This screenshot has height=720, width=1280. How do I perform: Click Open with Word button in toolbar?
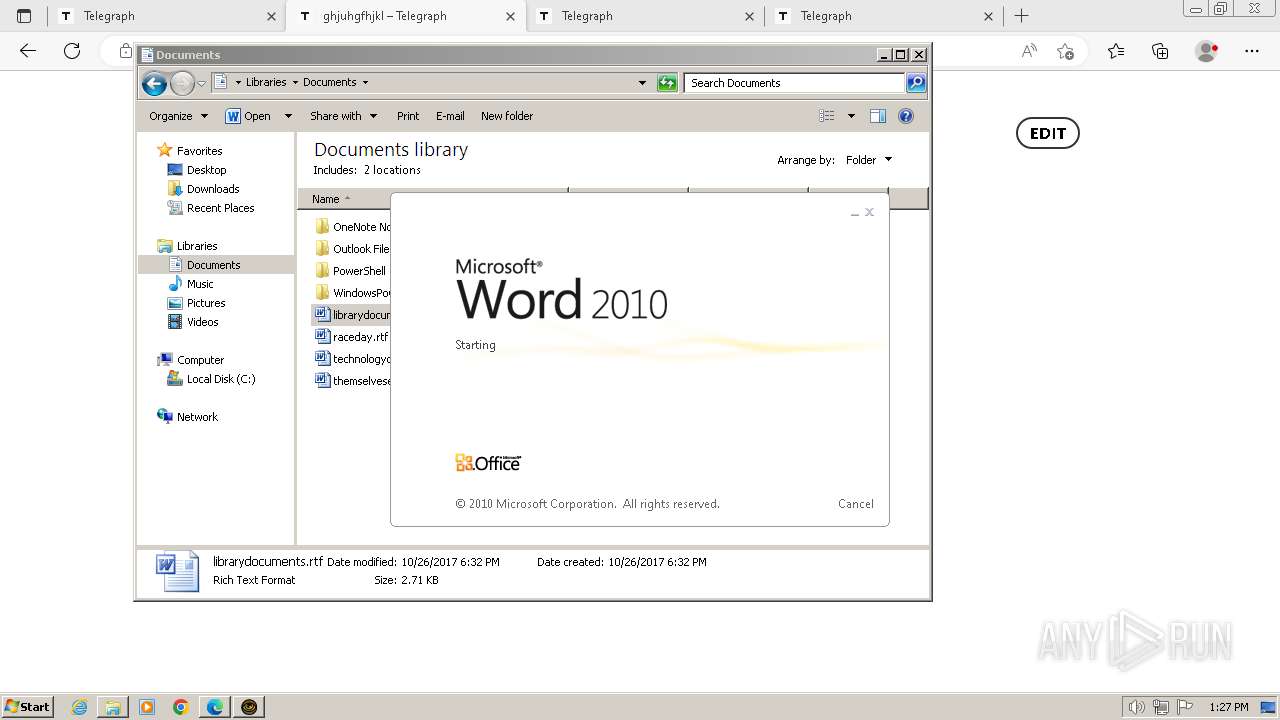248,116
